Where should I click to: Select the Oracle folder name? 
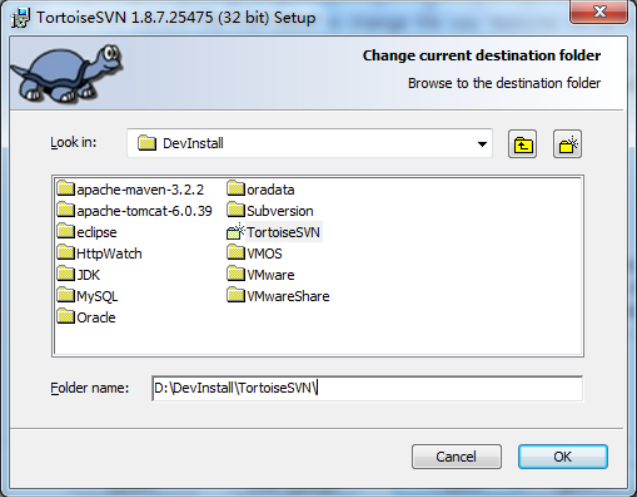pos(96,317)
